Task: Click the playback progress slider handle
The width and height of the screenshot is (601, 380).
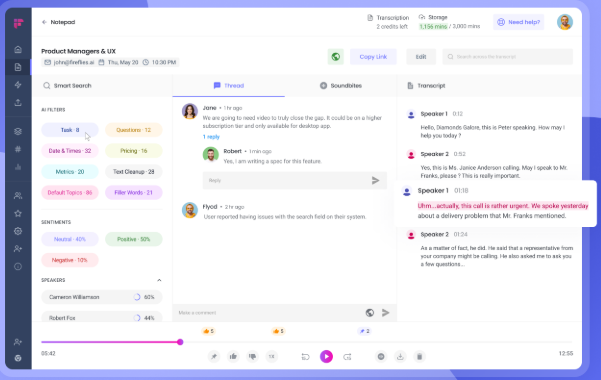Action: (x=180, y=342)
